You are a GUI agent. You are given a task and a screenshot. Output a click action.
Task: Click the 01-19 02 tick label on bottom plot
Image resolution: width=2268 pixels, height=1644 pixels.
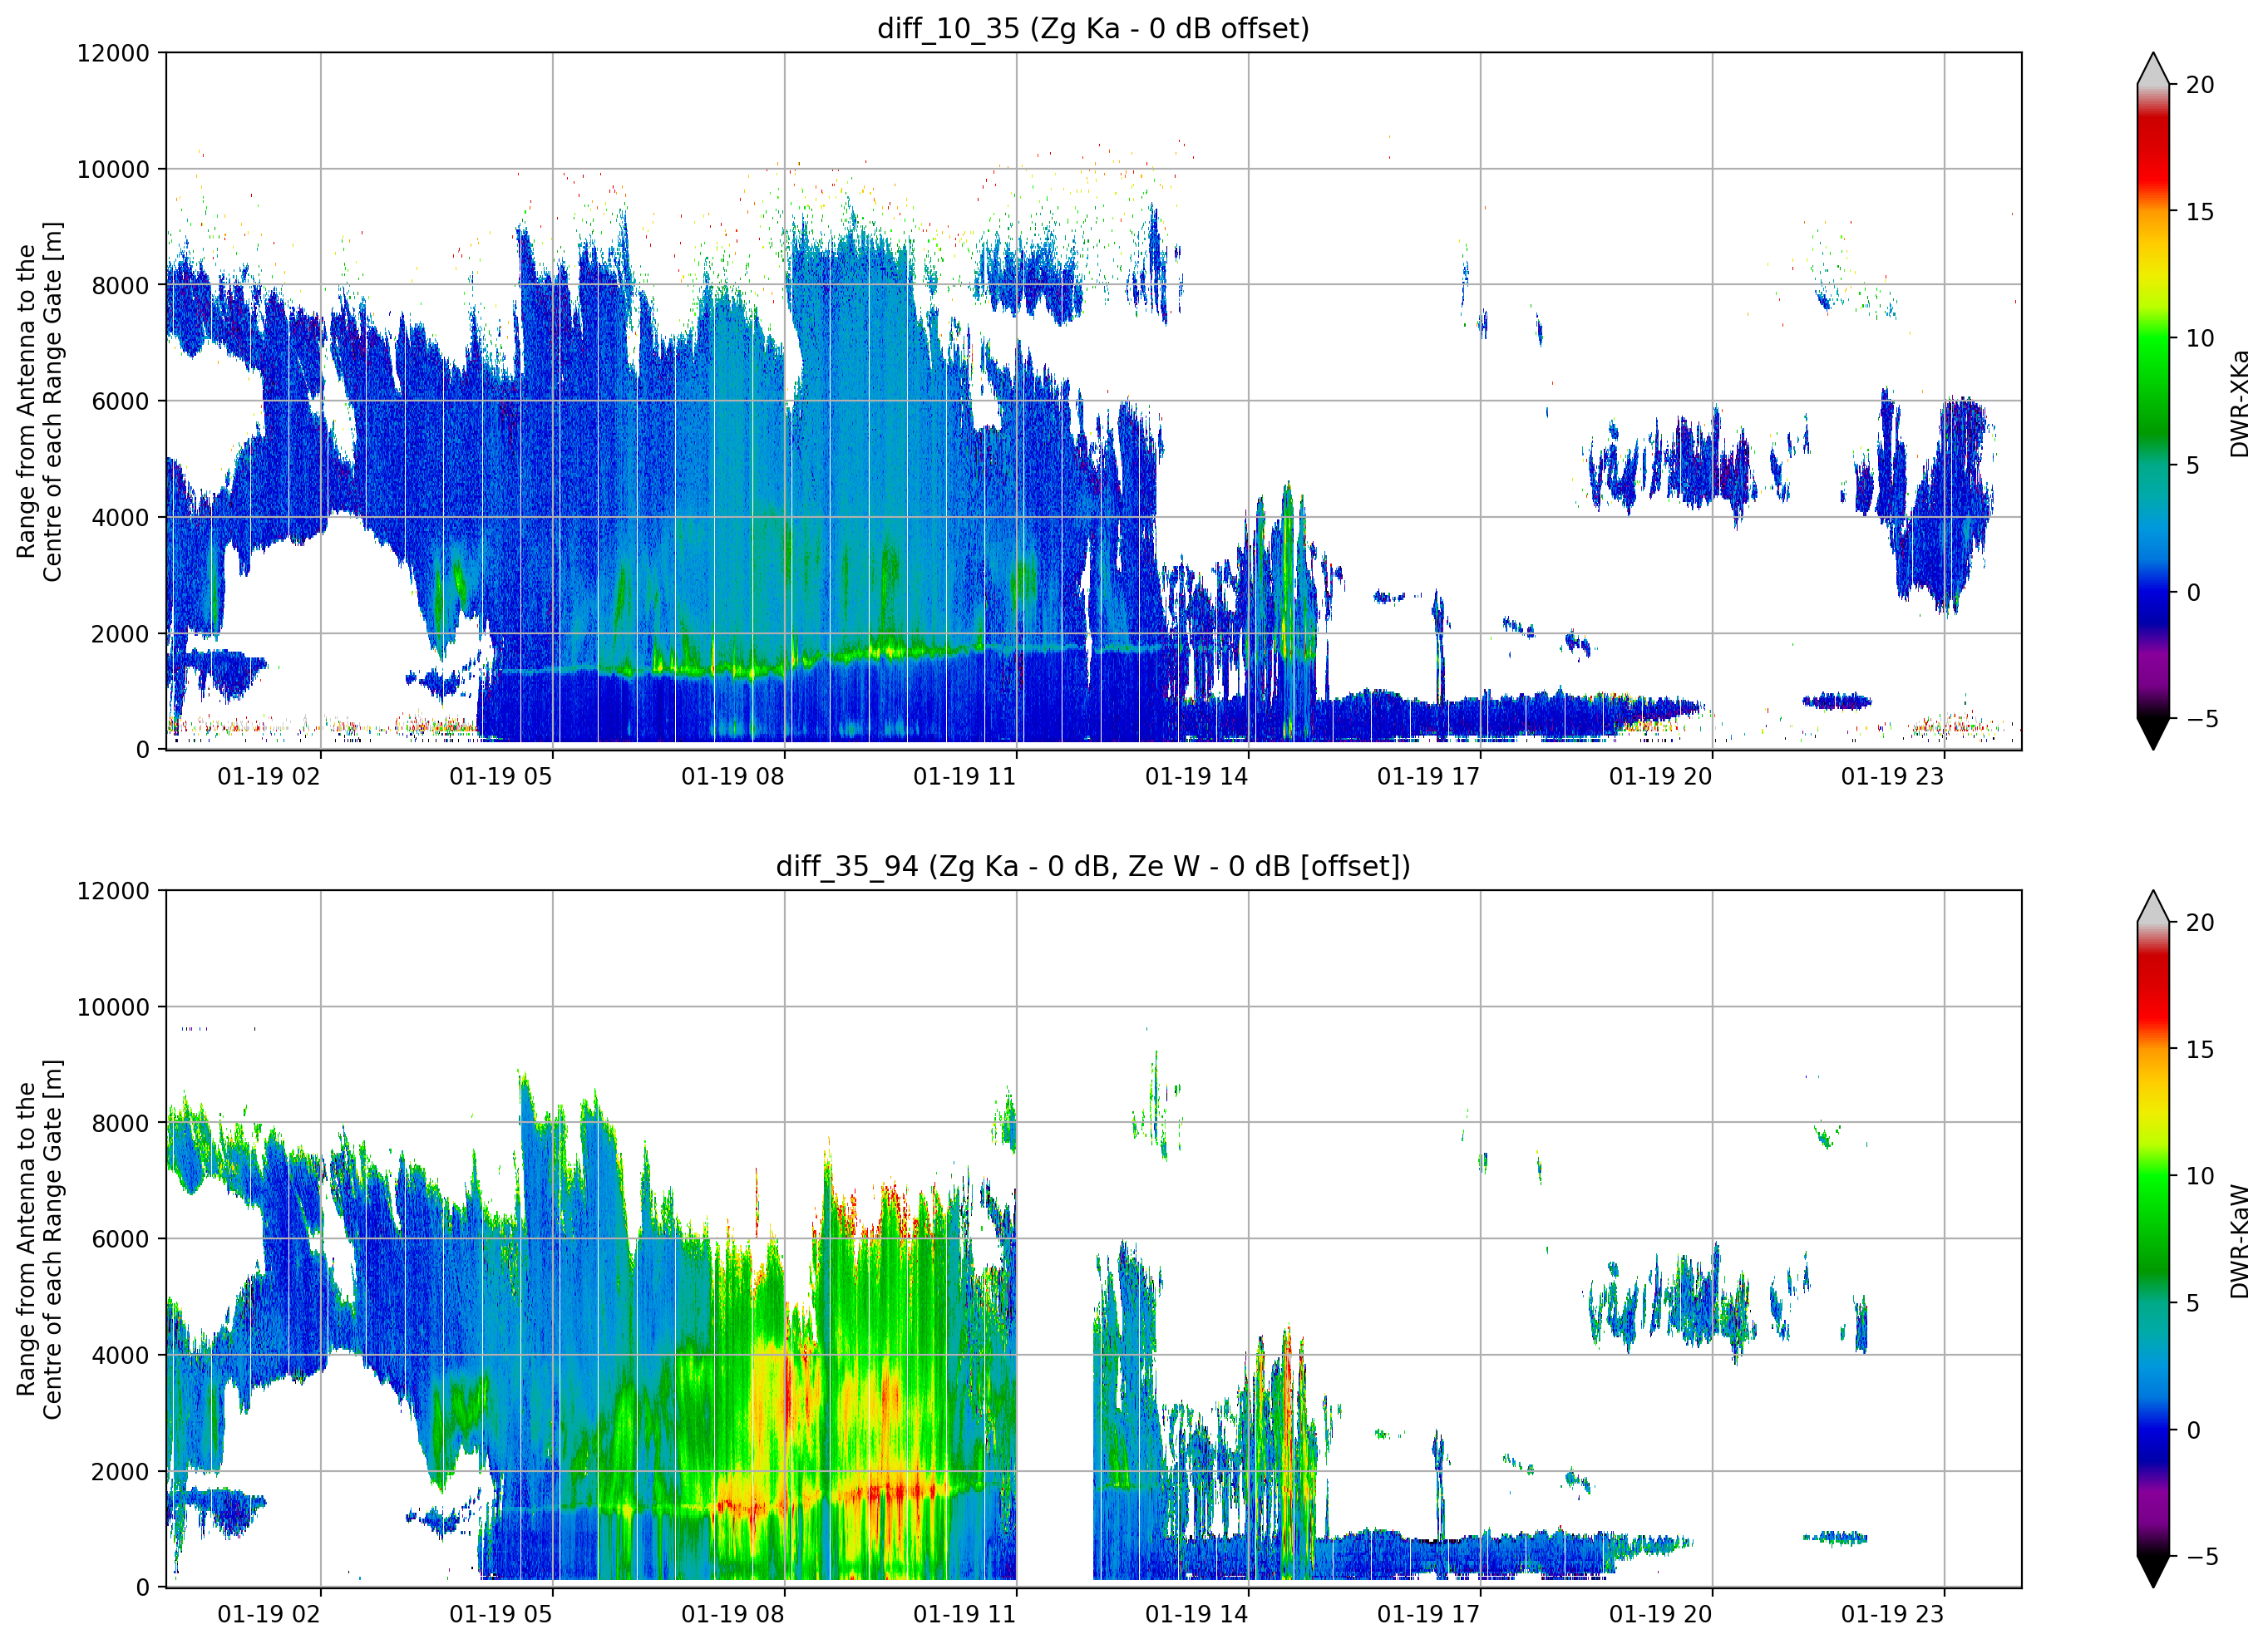[x=269, y=1614]
